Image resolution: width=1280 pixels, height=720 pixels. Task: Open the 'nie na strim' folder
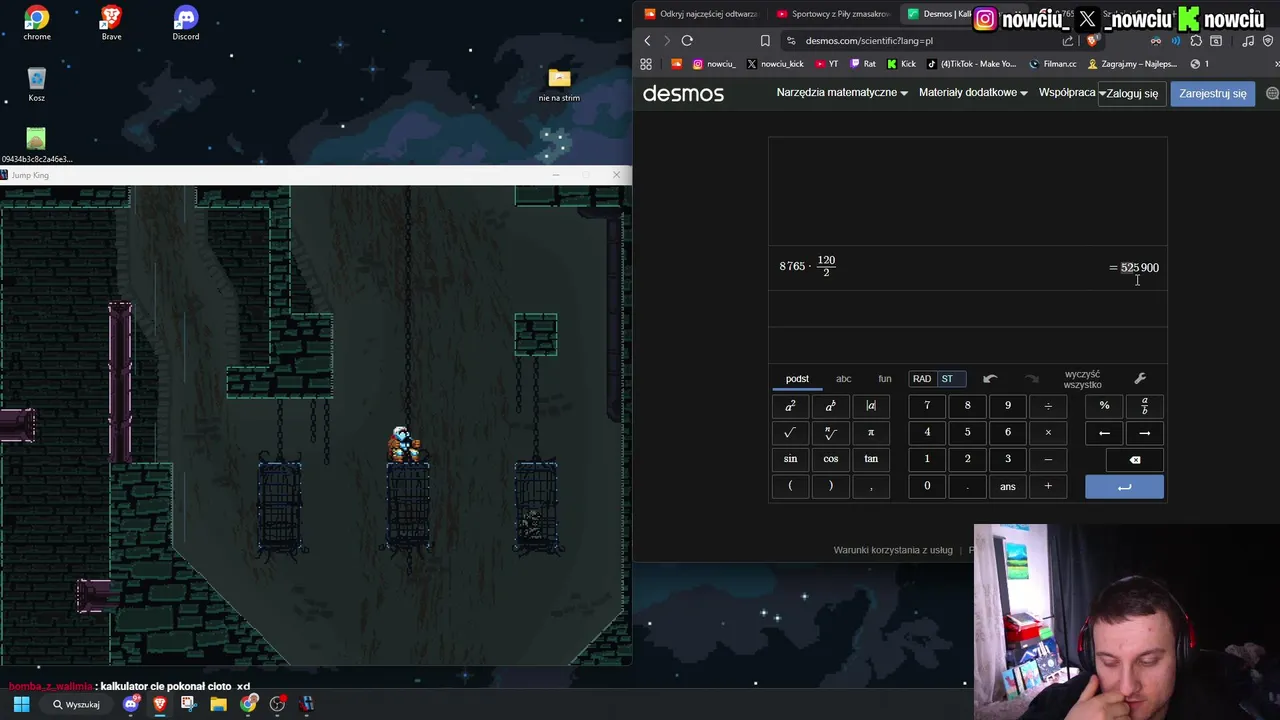[x=559, y=84]
